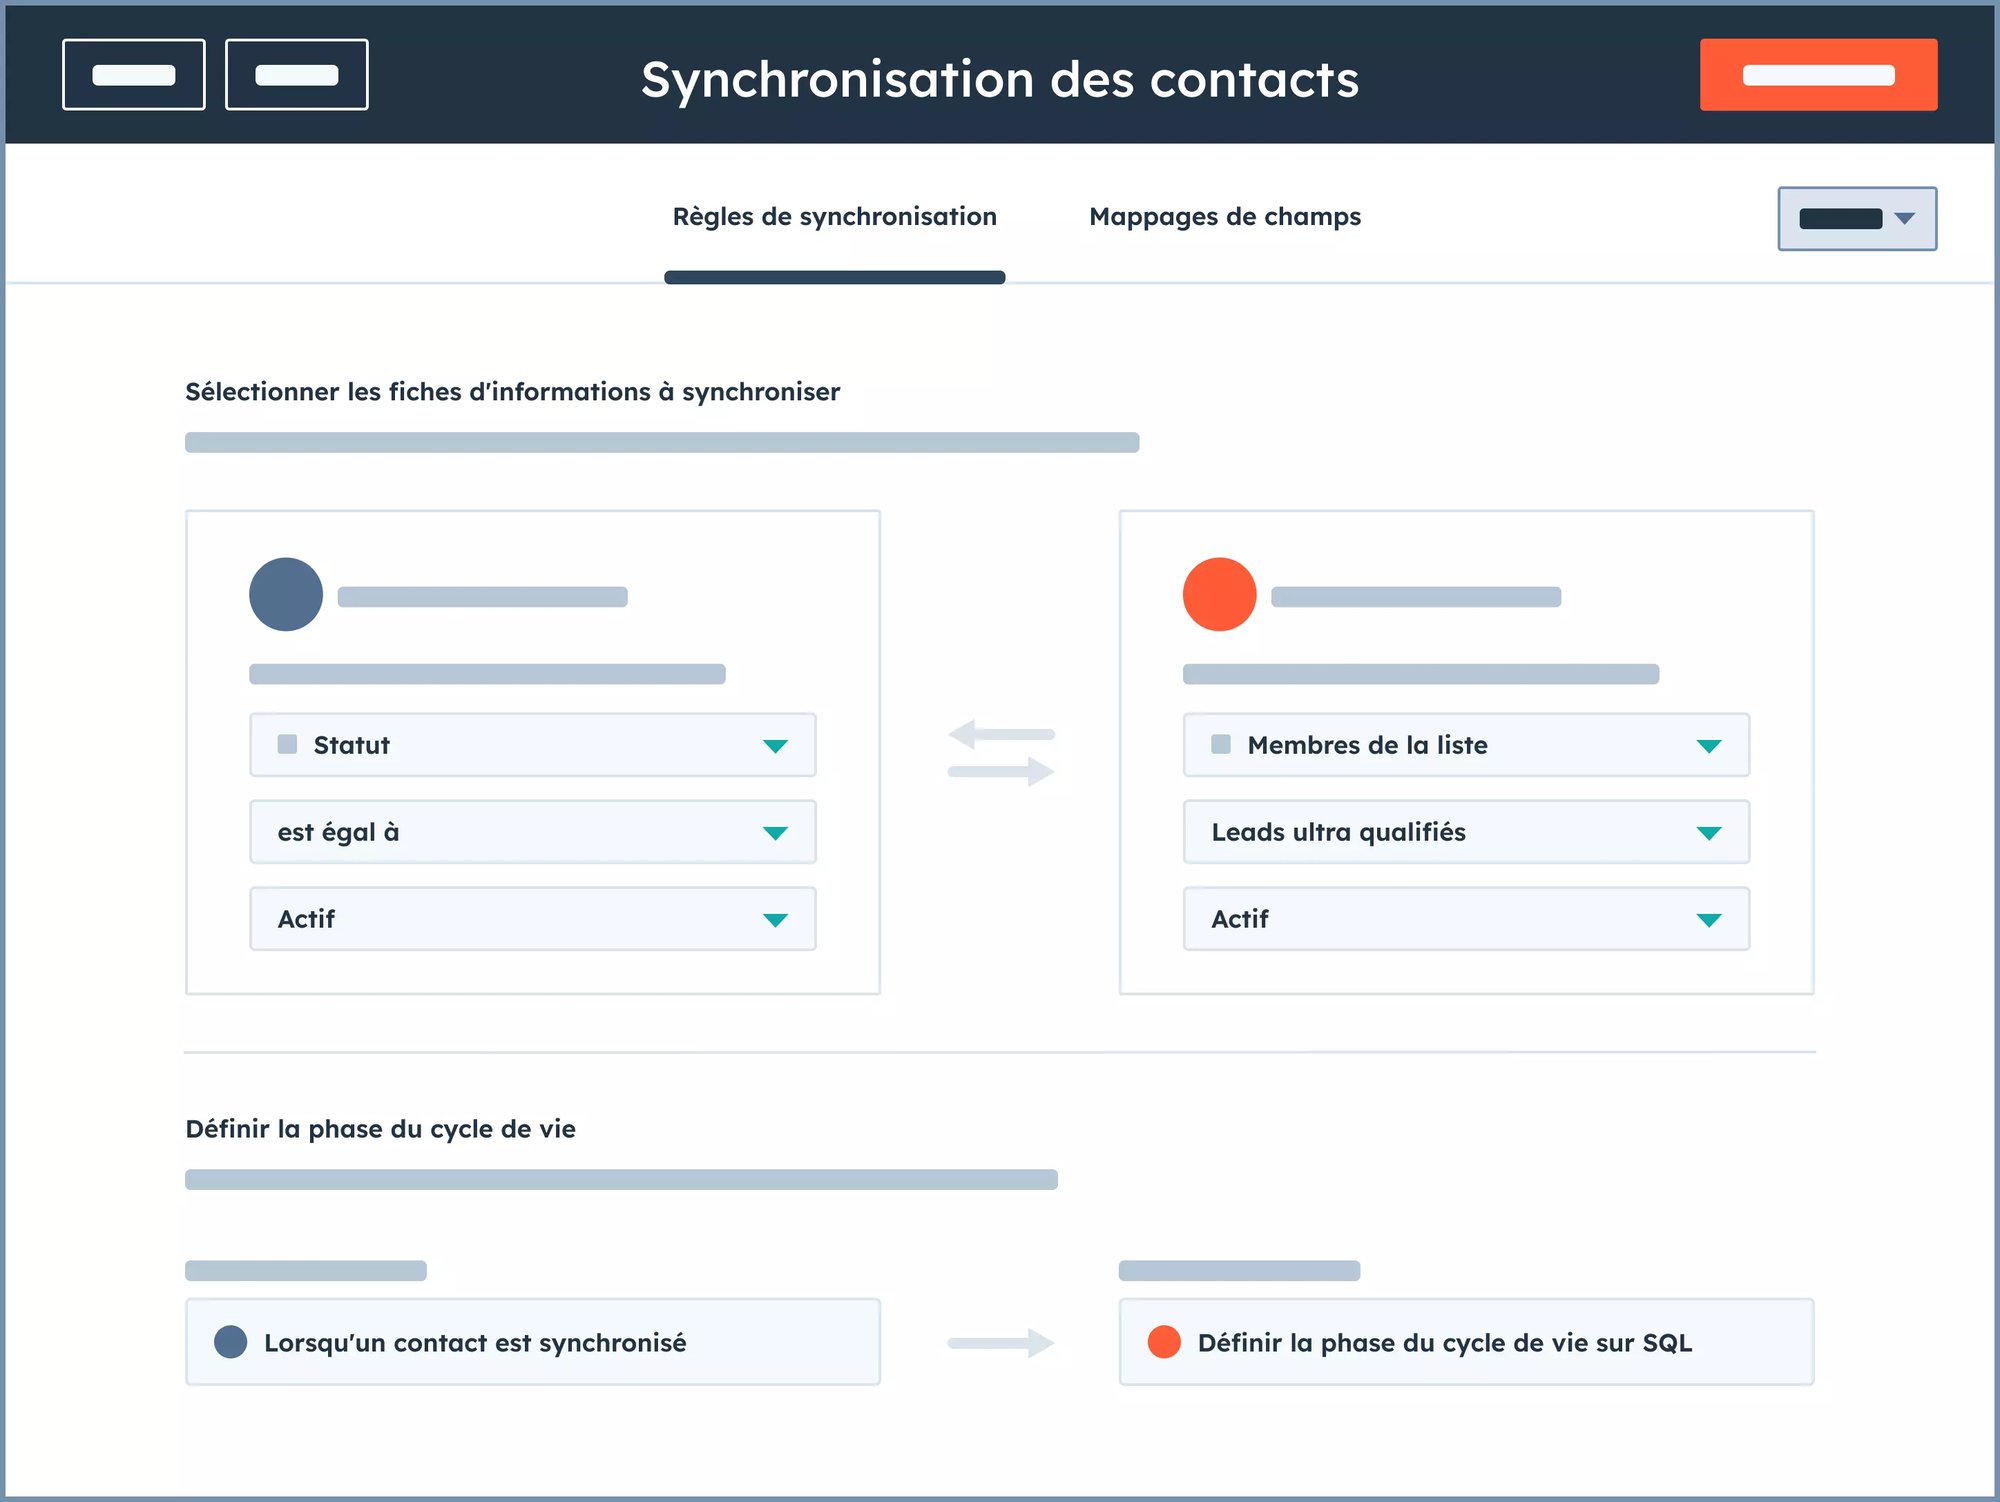This screenshot has height=1502, width=2000.
Task: Switch to 'Règles de synchronisation' tab
Action: [834, 217]
